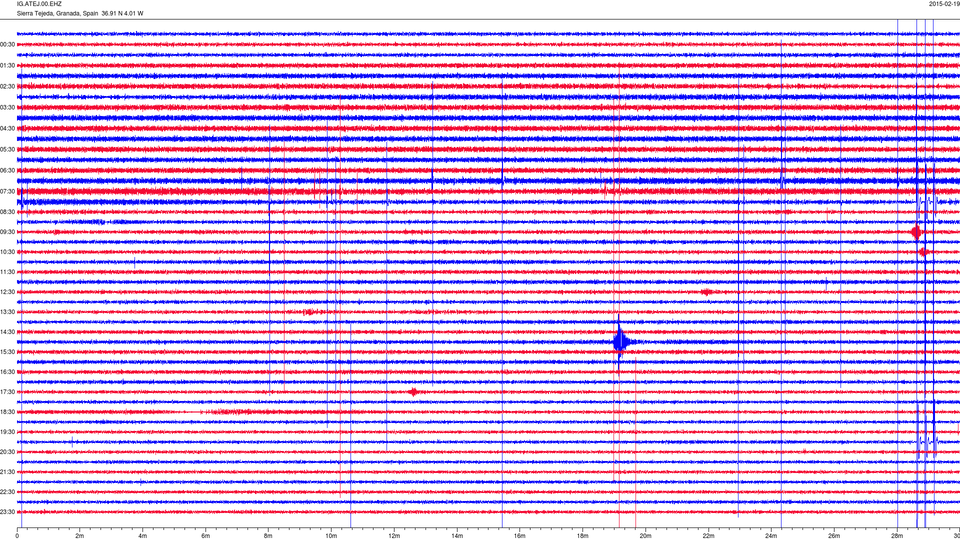Select the 05:30 time label
960x540 pixels.
pos(7,149)
